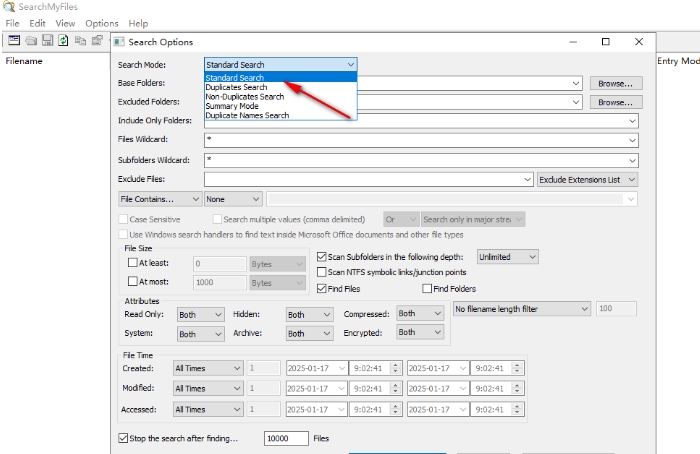Viewport: 700px width, 454px height.
Task: Click the open folder toolbar icon
Action: [x=31, y=40]
